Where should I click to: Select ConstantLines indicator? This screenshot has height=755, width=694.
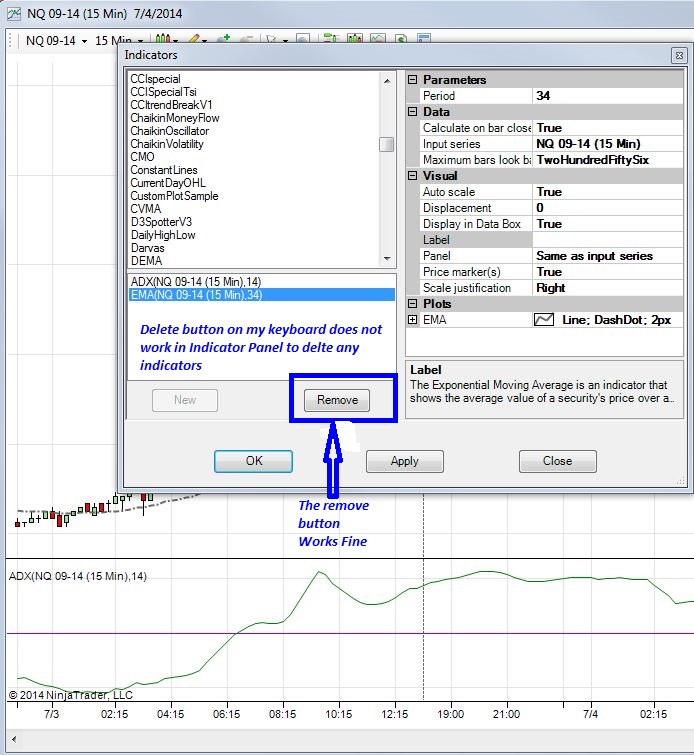[x=164, y=170]
